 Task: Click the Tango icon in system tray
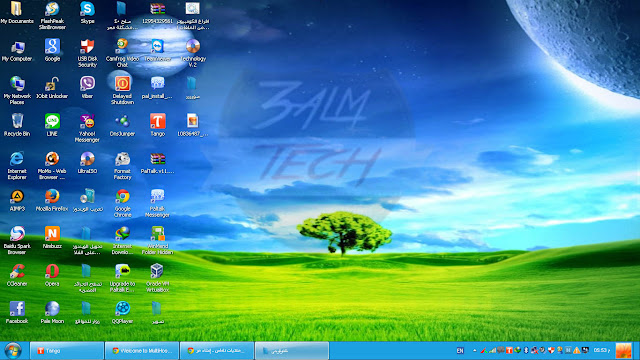click(x=509, y=350)
